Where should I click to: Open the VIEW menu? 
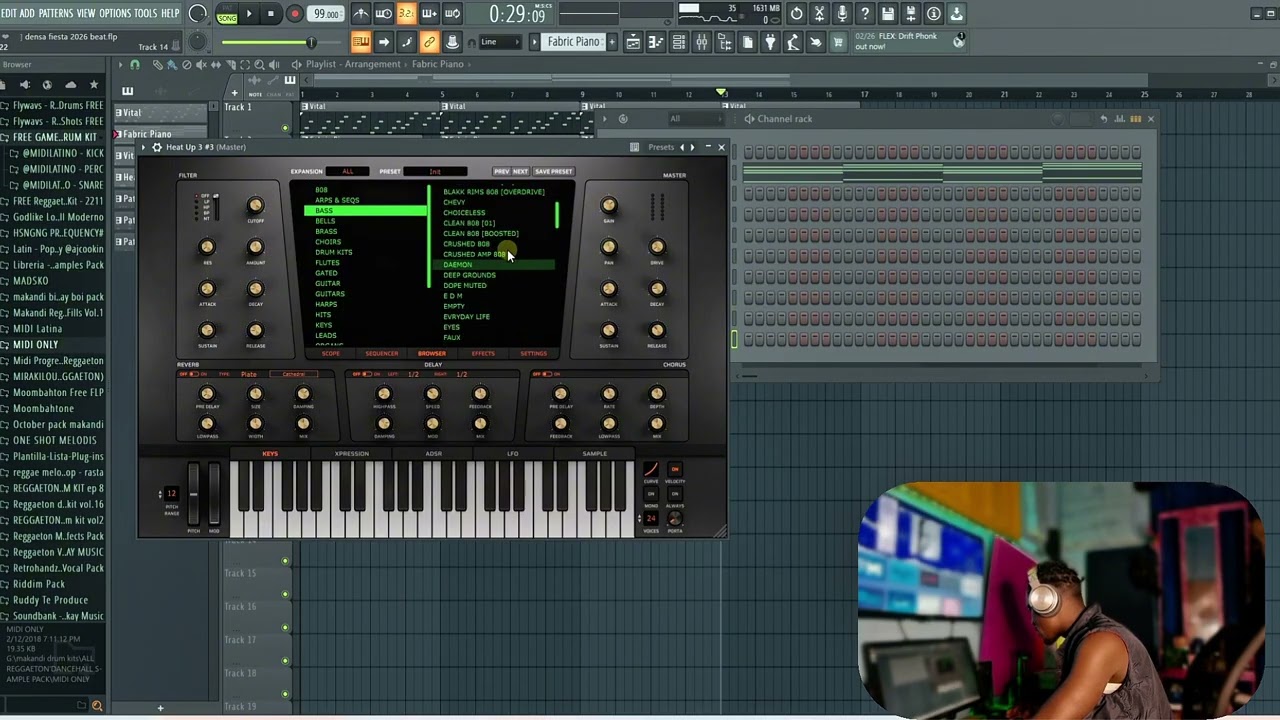(x=86, y=13)
